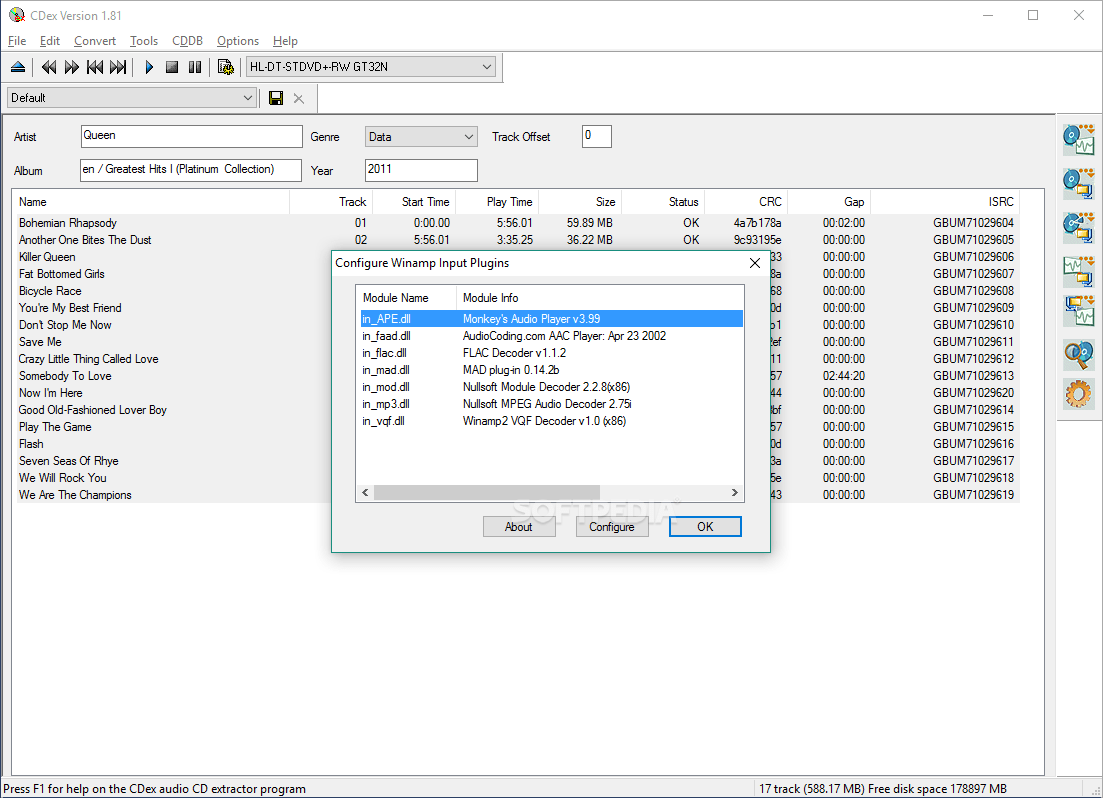Select the in_mp3.dll plugin row

[552, 404]
